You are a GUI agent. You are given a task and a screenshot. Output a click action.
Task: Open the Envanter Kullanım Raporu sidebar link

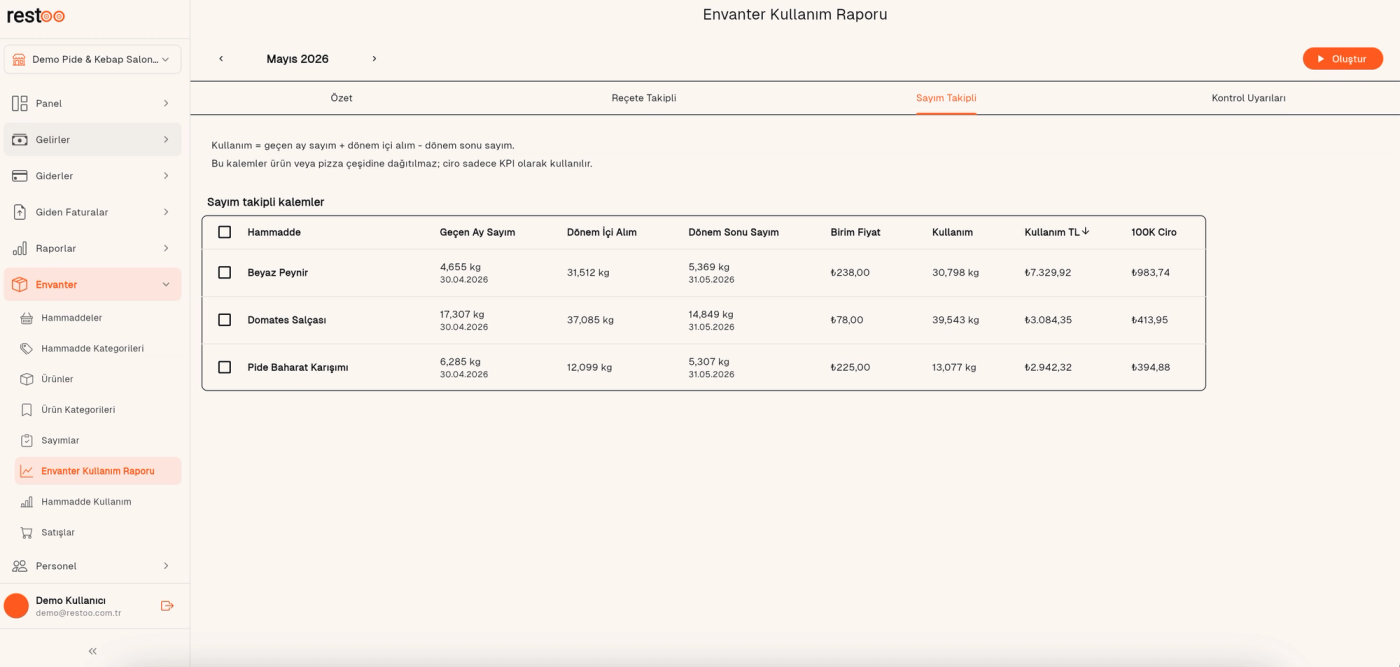98,471
